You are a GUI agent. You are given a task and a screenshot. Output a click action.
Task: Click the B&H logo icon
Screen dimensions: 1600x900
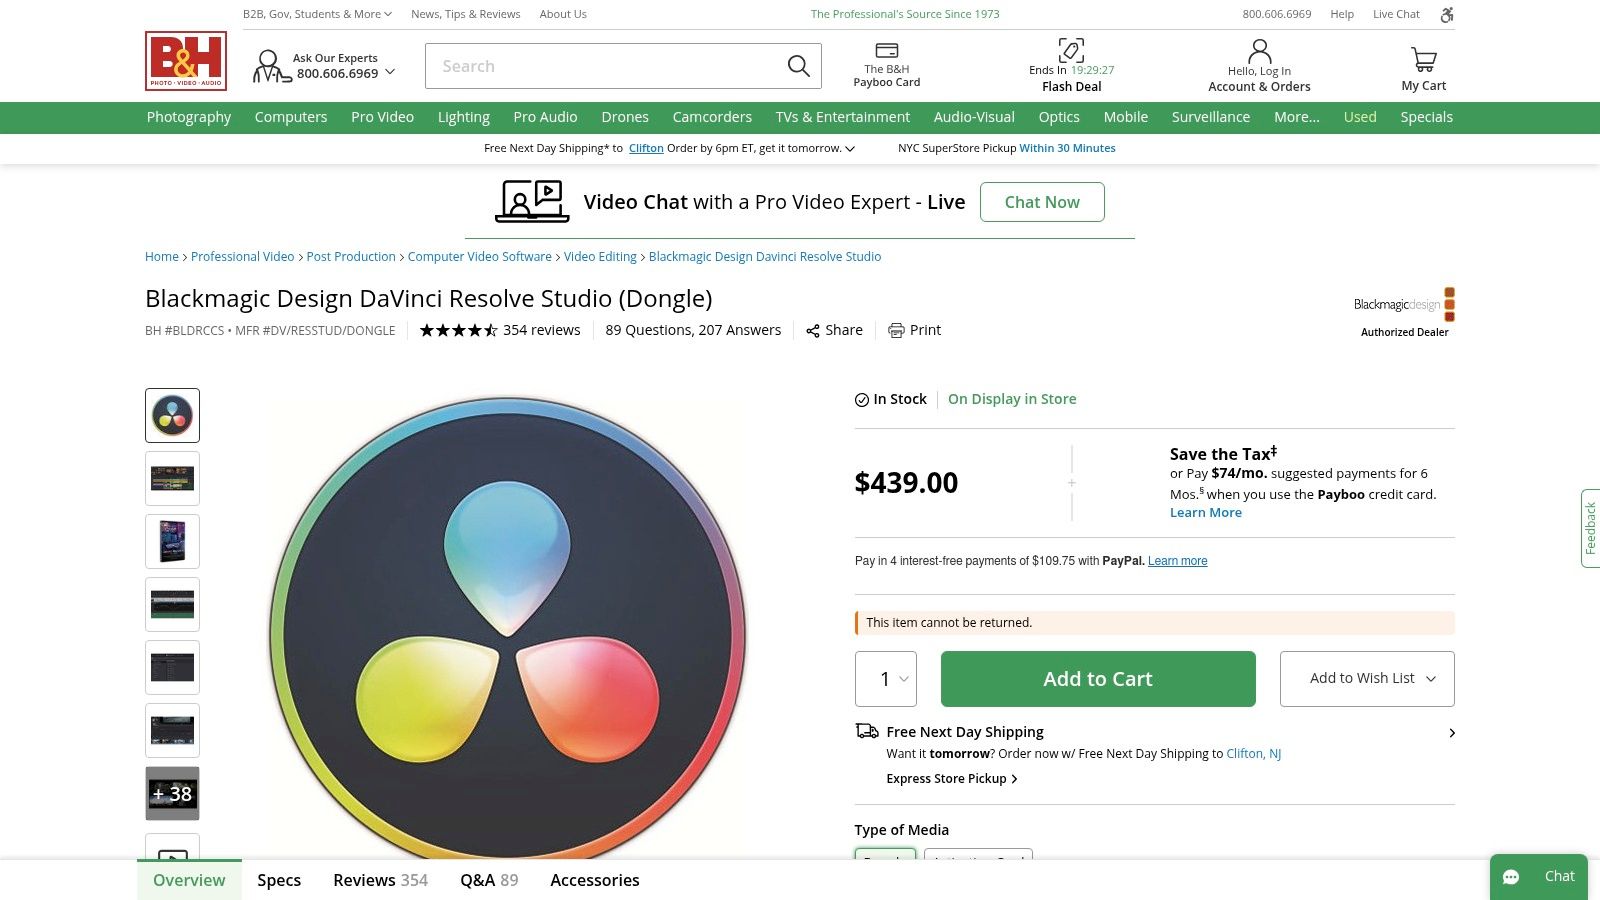186,61
